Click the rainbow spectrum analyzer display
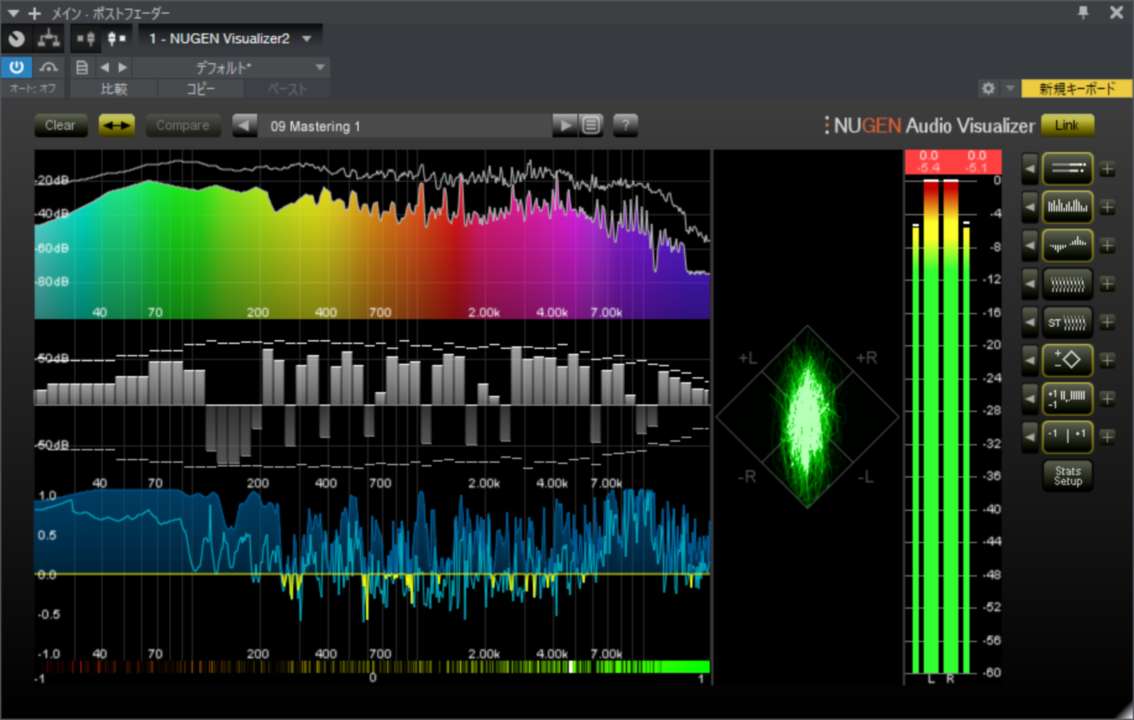The image size is (1134, 720). pyautogui.click(x=372, y=235)
